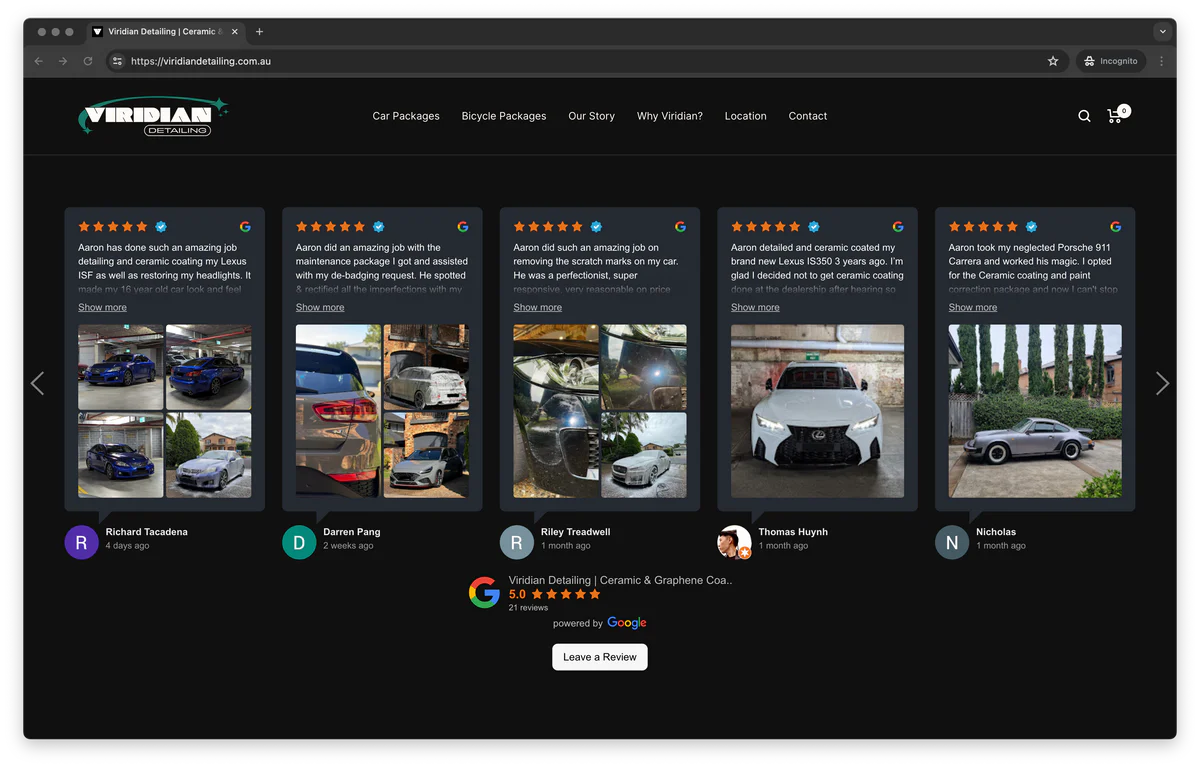Show next reviews with right arrow
This screenshot has height=768, width=1200.
click(x=1162, y=383)
